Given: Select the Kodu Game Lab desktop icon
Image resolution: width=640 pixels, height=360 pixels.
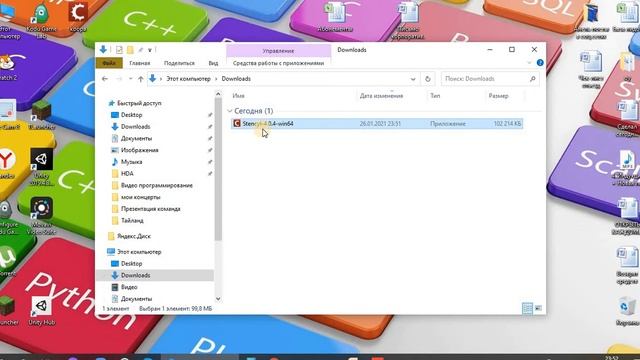Looking at the screenshot, I should (41, 20).
